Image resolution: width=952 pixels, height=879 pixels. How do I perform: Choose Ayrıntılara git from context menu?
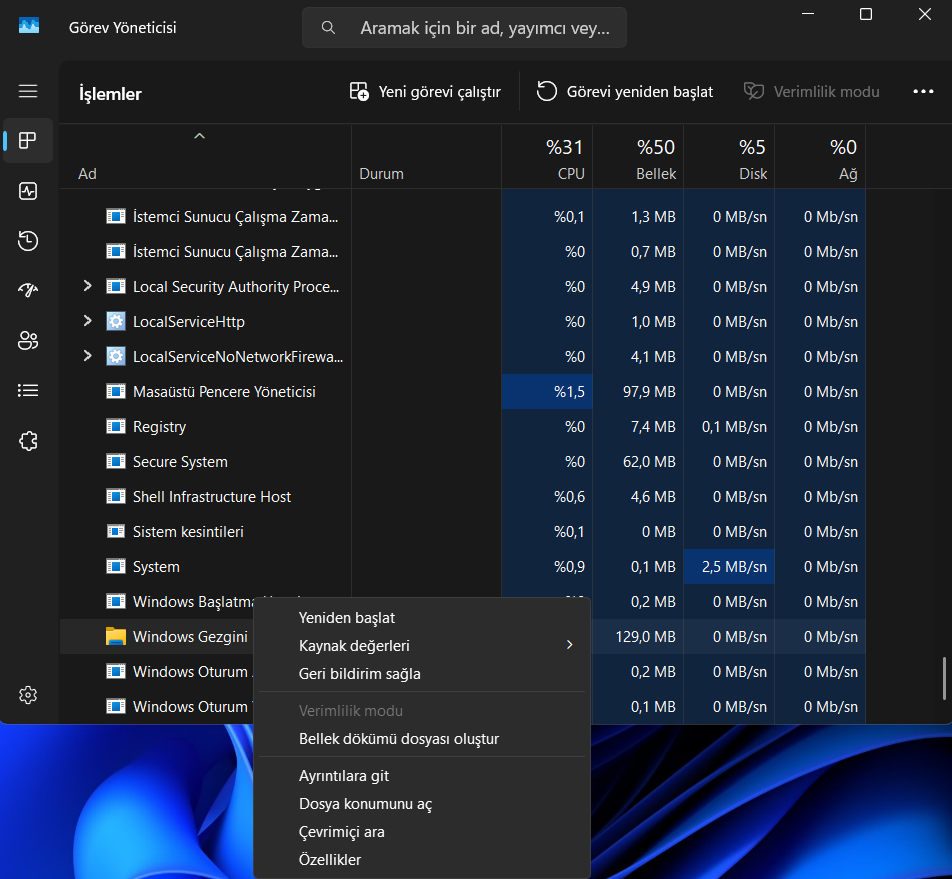[344, 776]
